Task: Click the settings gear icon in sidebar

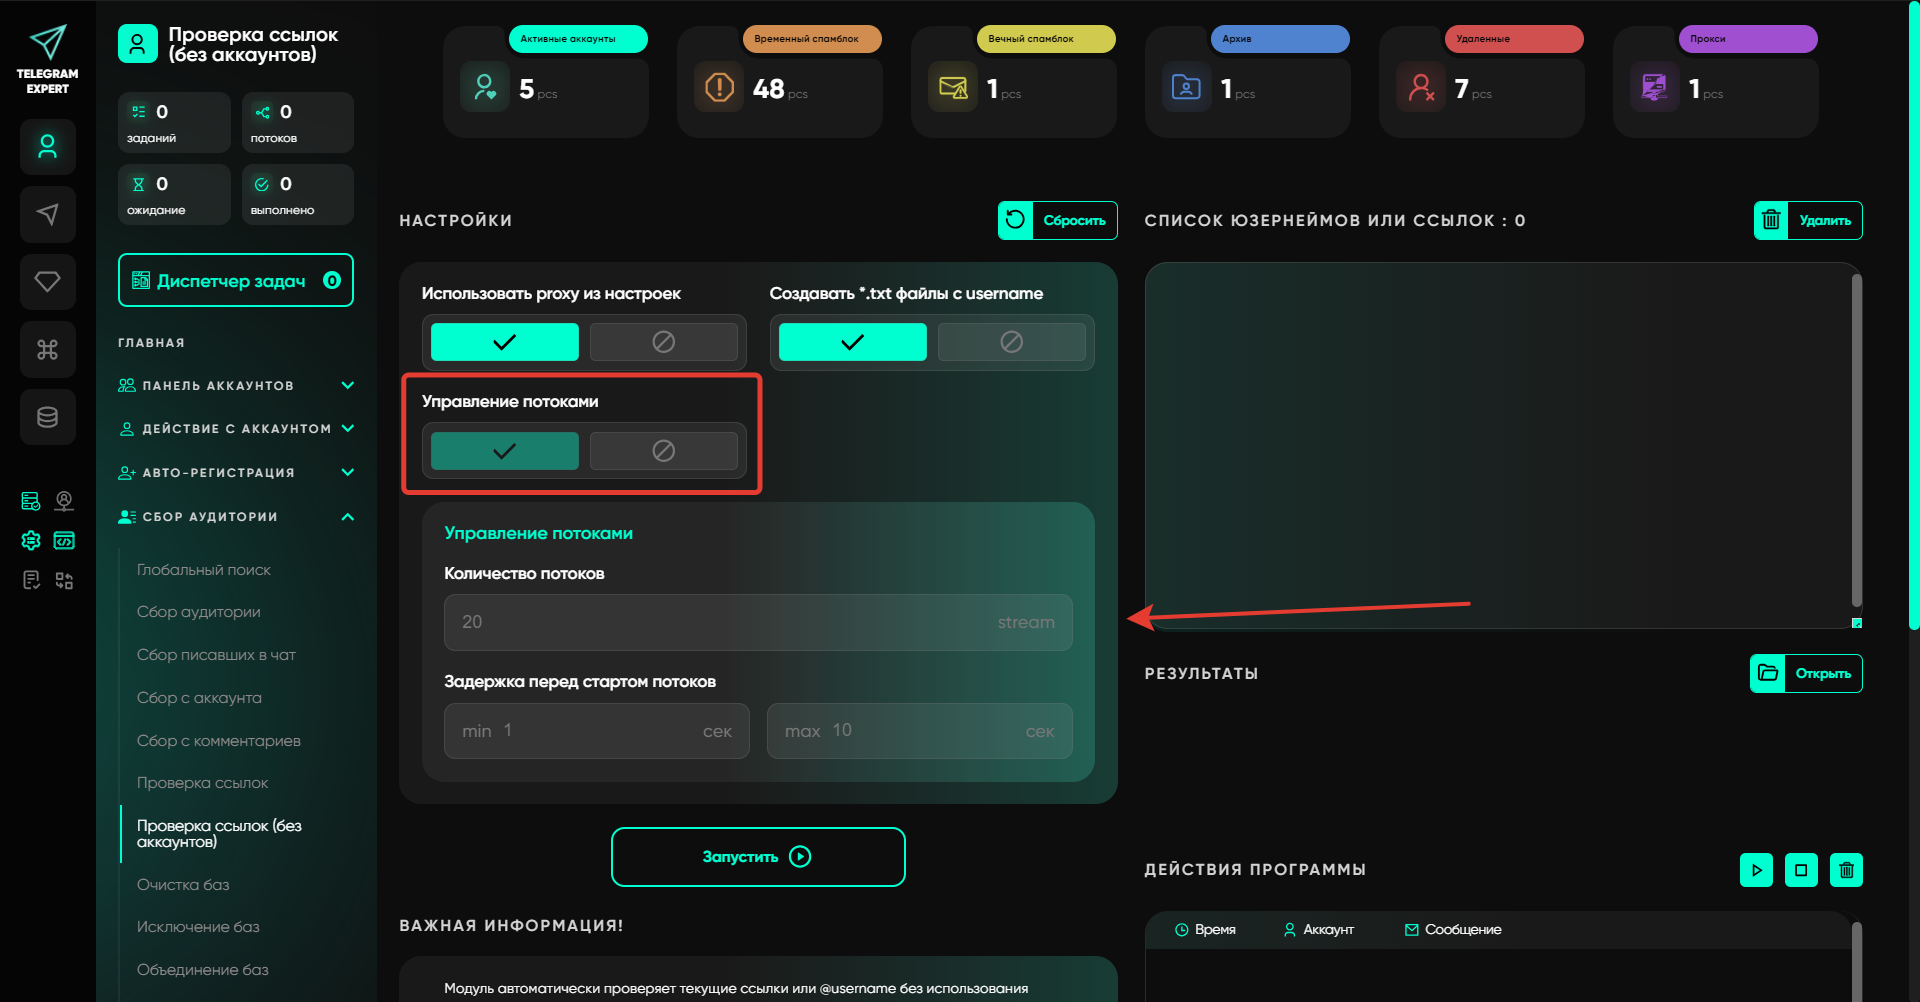Action: pyautogui.click(x=31, y=541)
